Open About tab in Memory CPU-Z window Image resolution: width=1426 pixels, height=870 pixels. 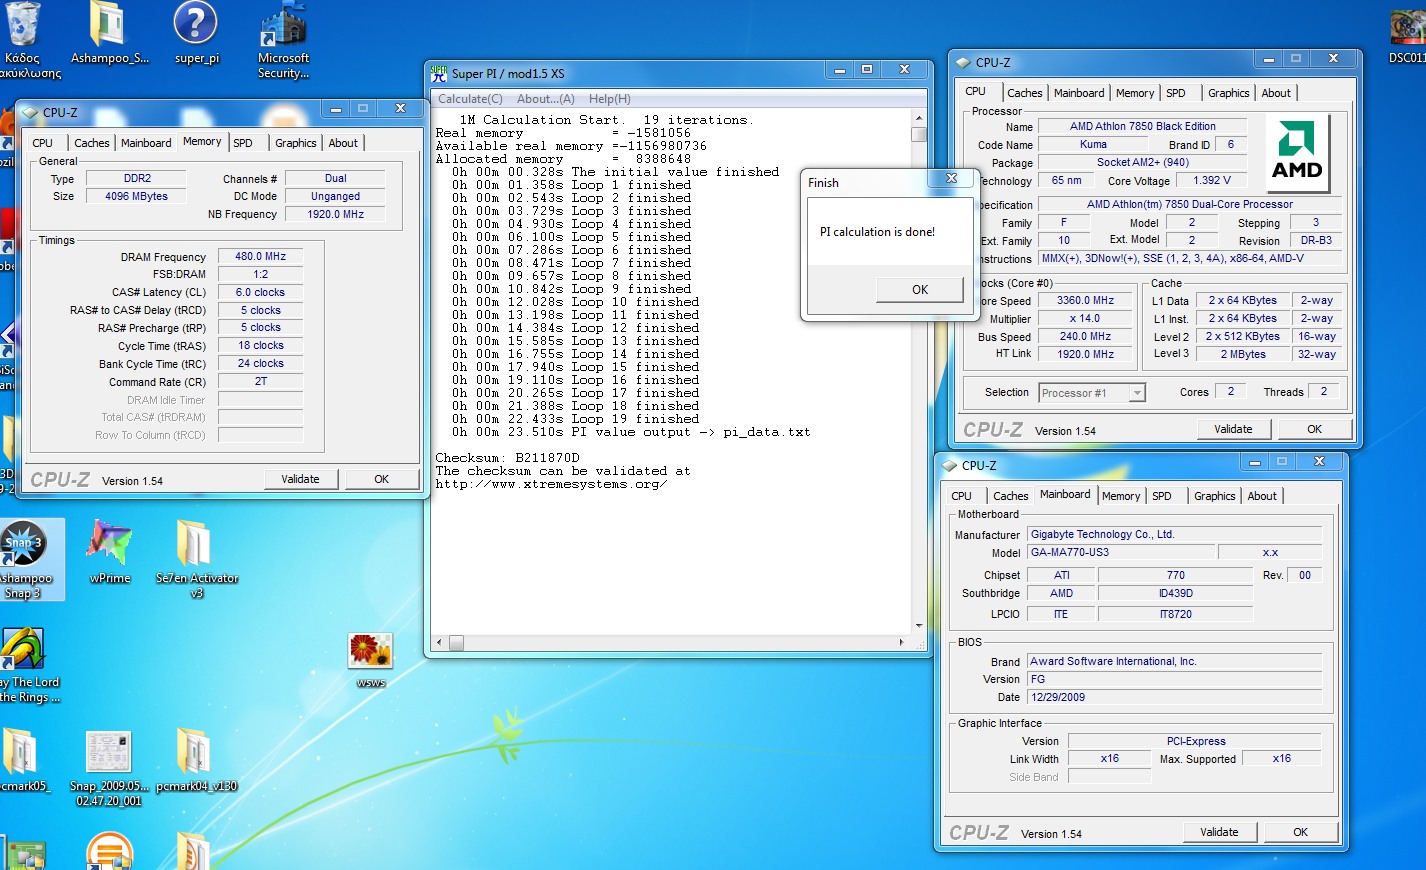[x=343, y=143]
